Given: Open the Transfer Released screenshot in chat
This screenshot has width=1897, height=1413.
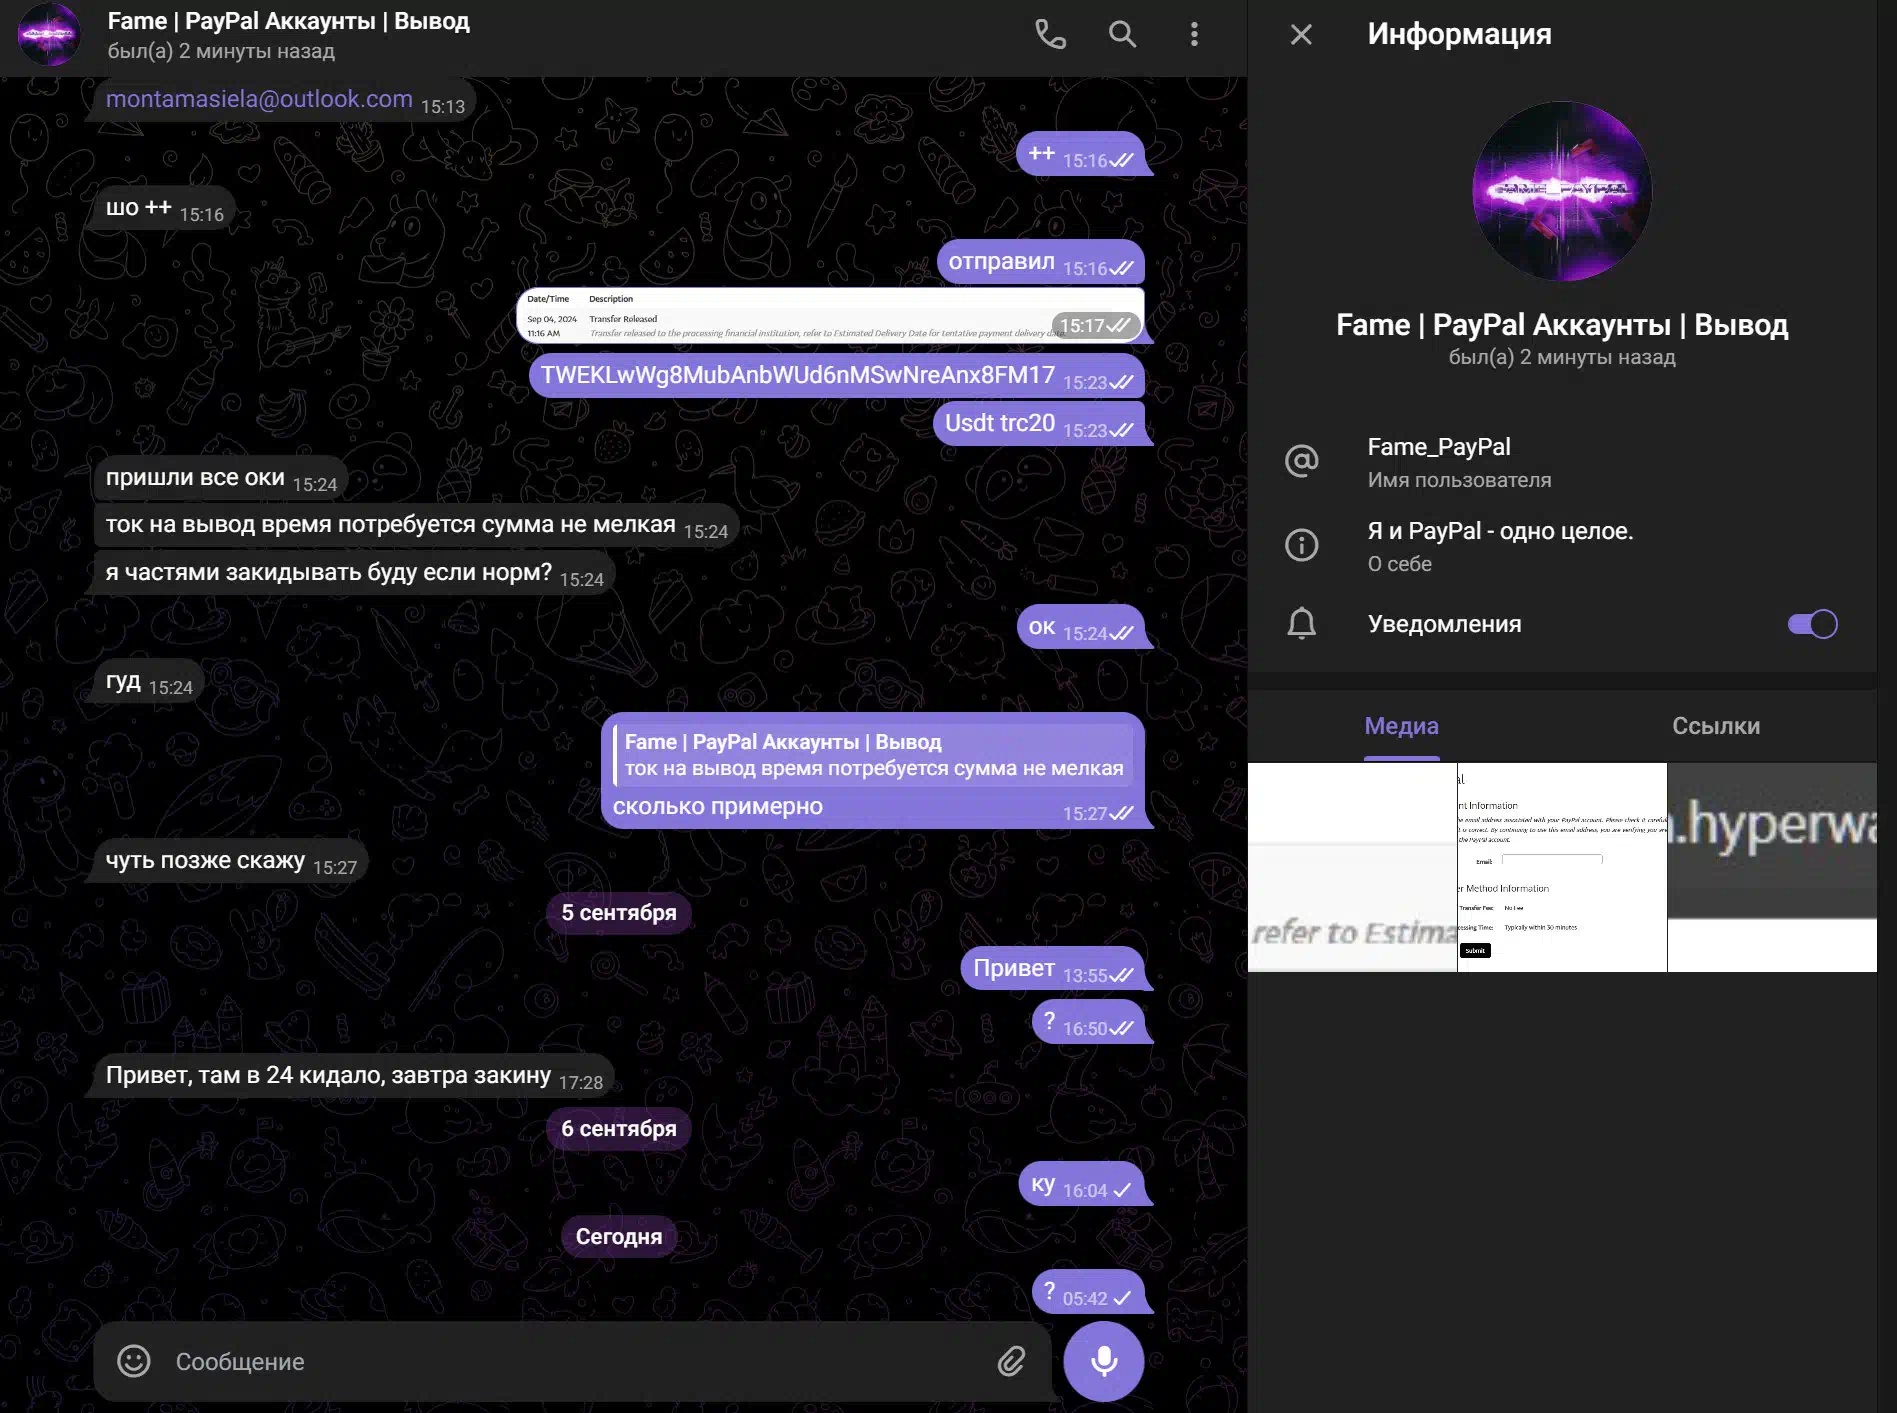Looking at the screenshot, I should pyautogui.click(x=830, y=316).
